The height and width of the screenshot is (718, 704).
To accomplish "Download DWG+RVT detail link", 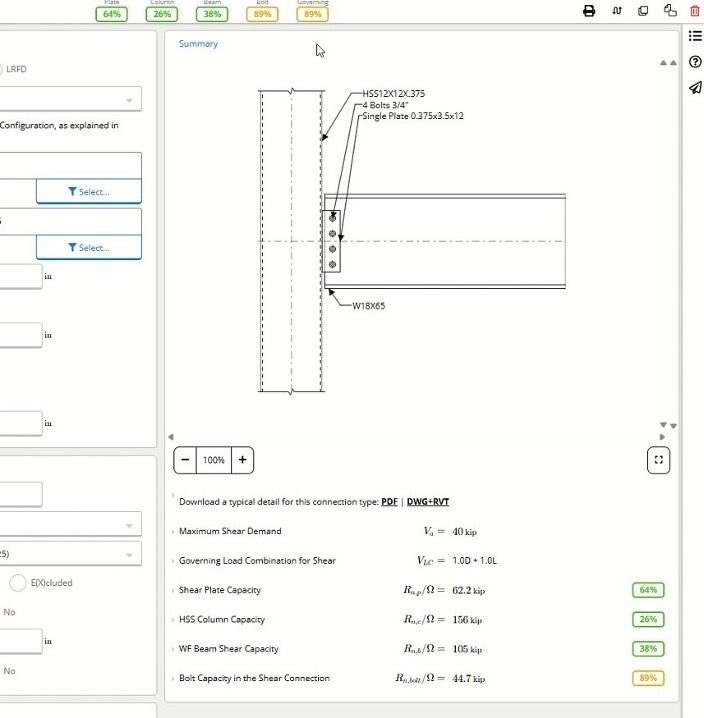I will tap(428, 501).
